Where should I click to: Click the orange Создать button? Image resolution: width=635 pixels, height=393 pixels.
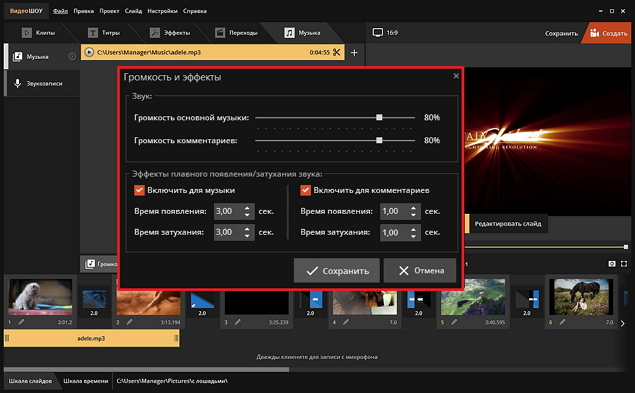coord(608,33)
